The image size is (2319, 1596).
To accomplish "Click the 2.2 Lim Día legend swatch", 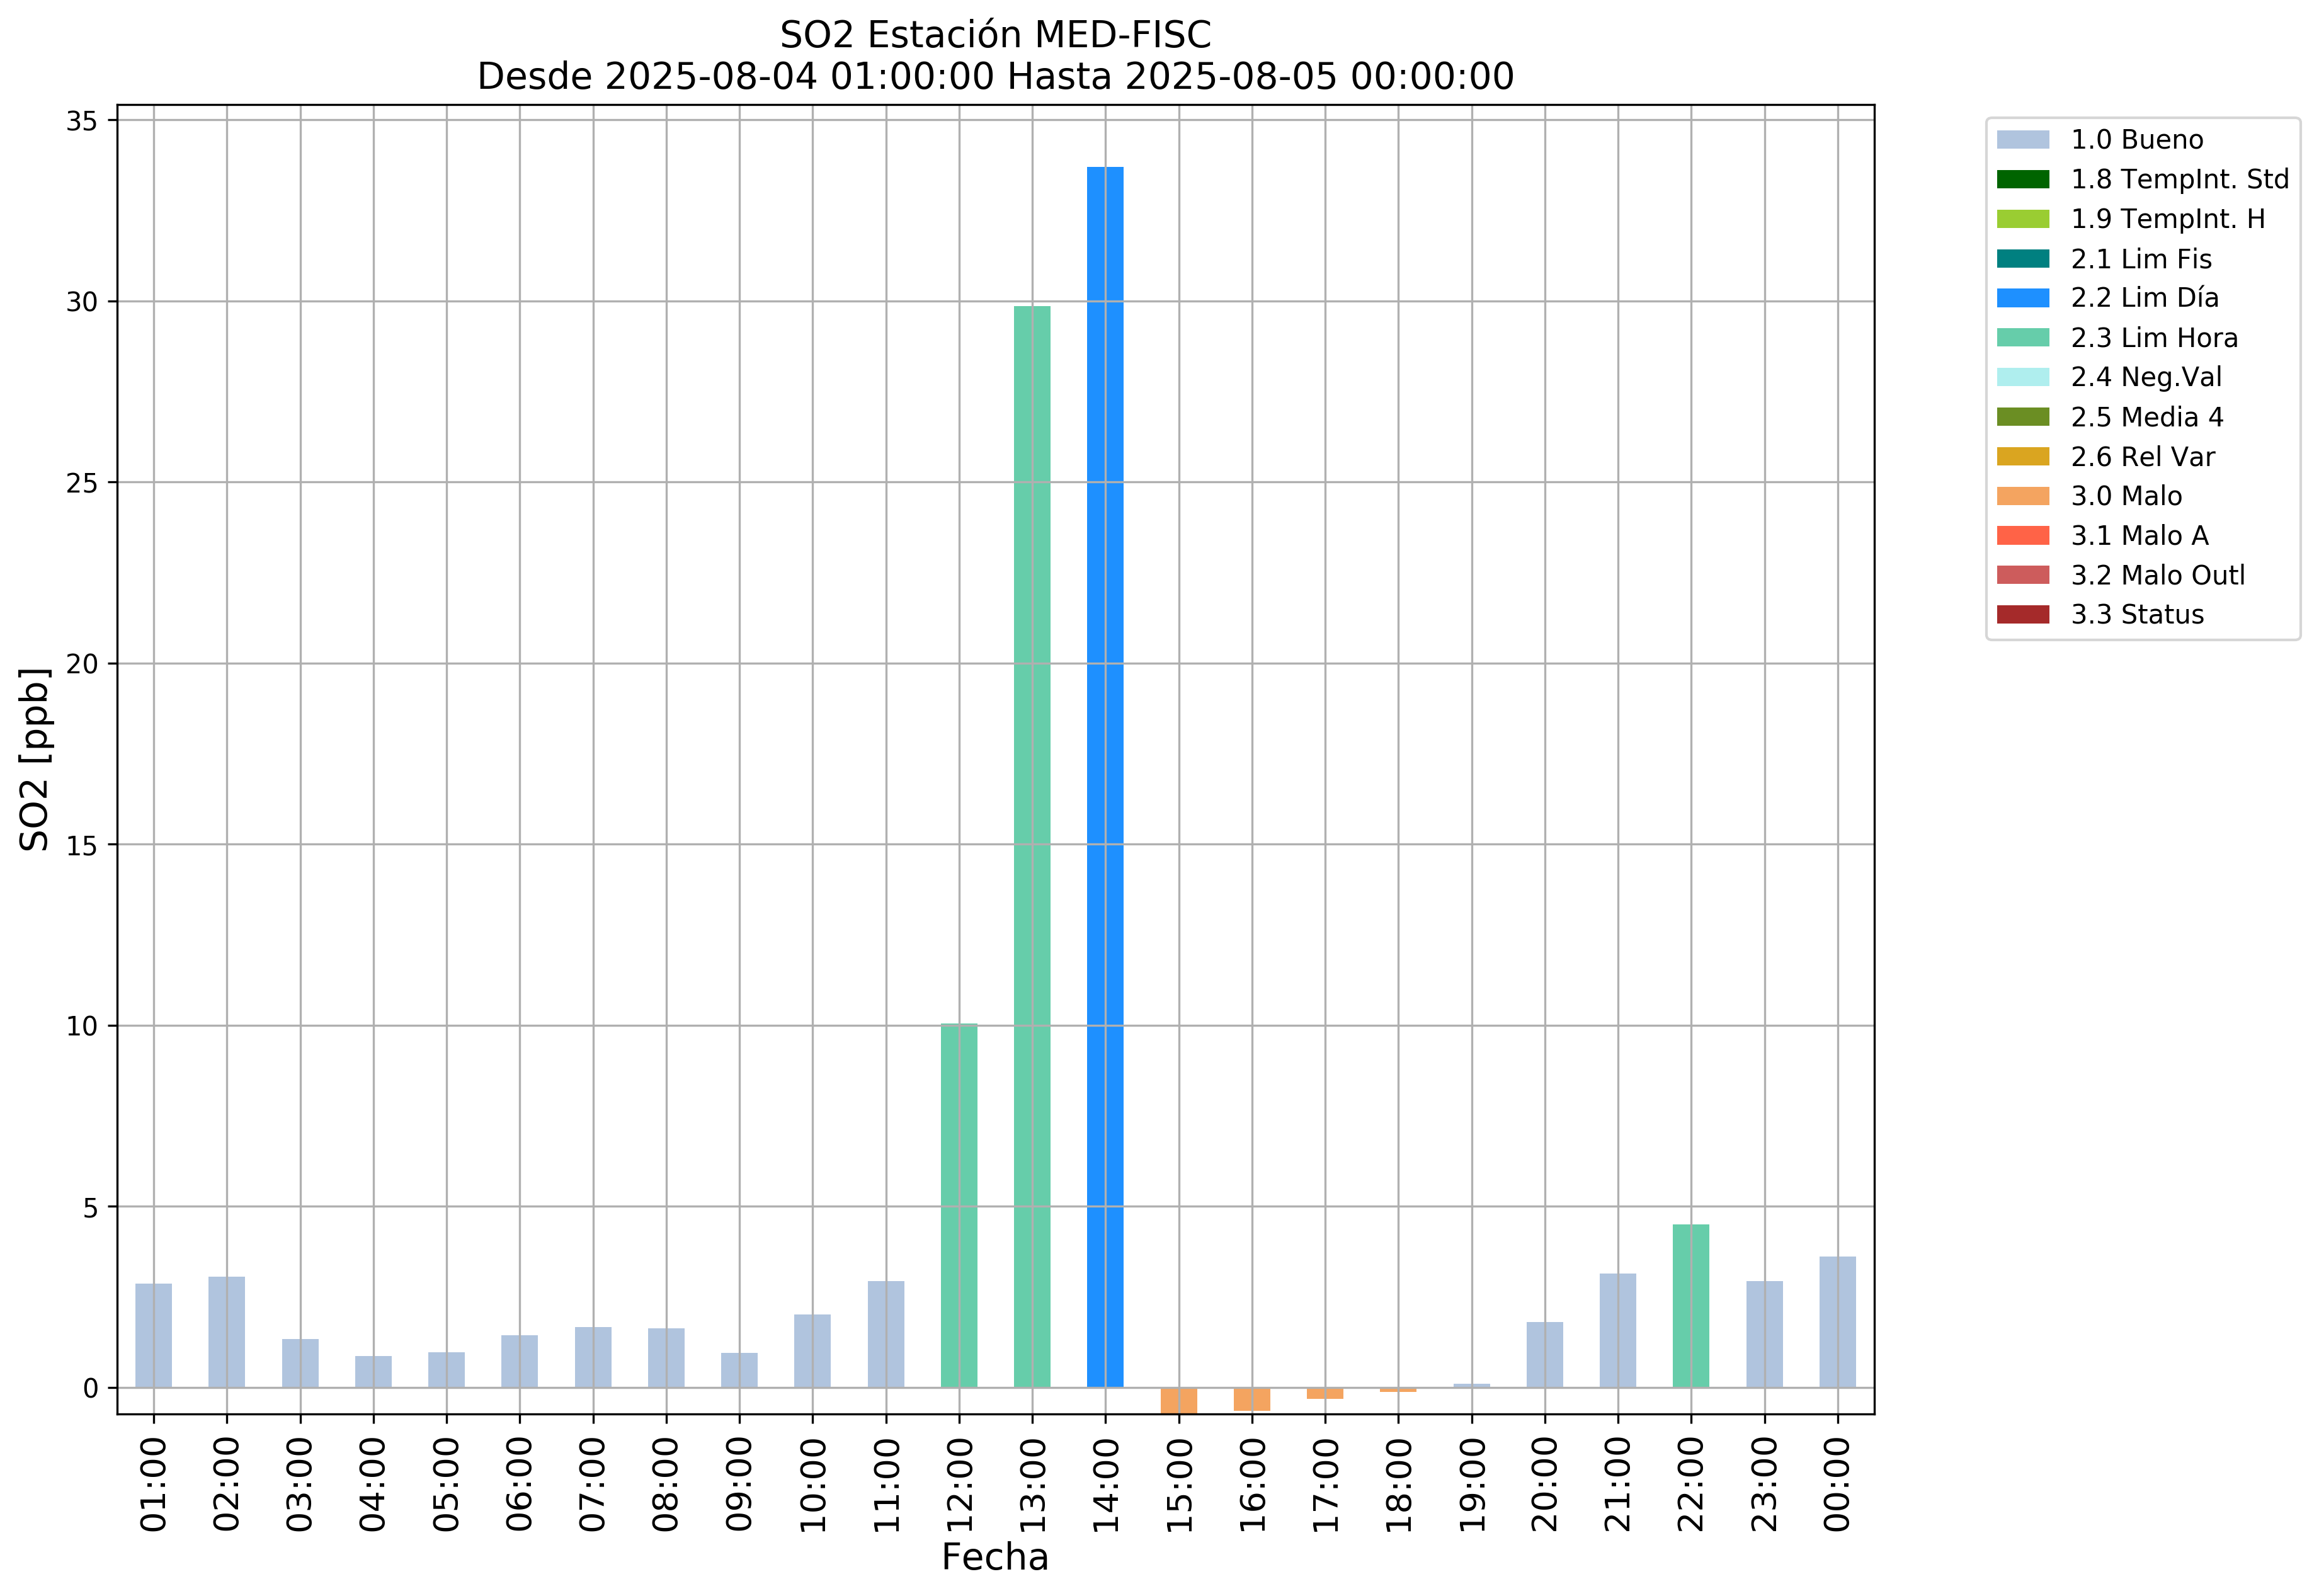I will [2022, 298].
